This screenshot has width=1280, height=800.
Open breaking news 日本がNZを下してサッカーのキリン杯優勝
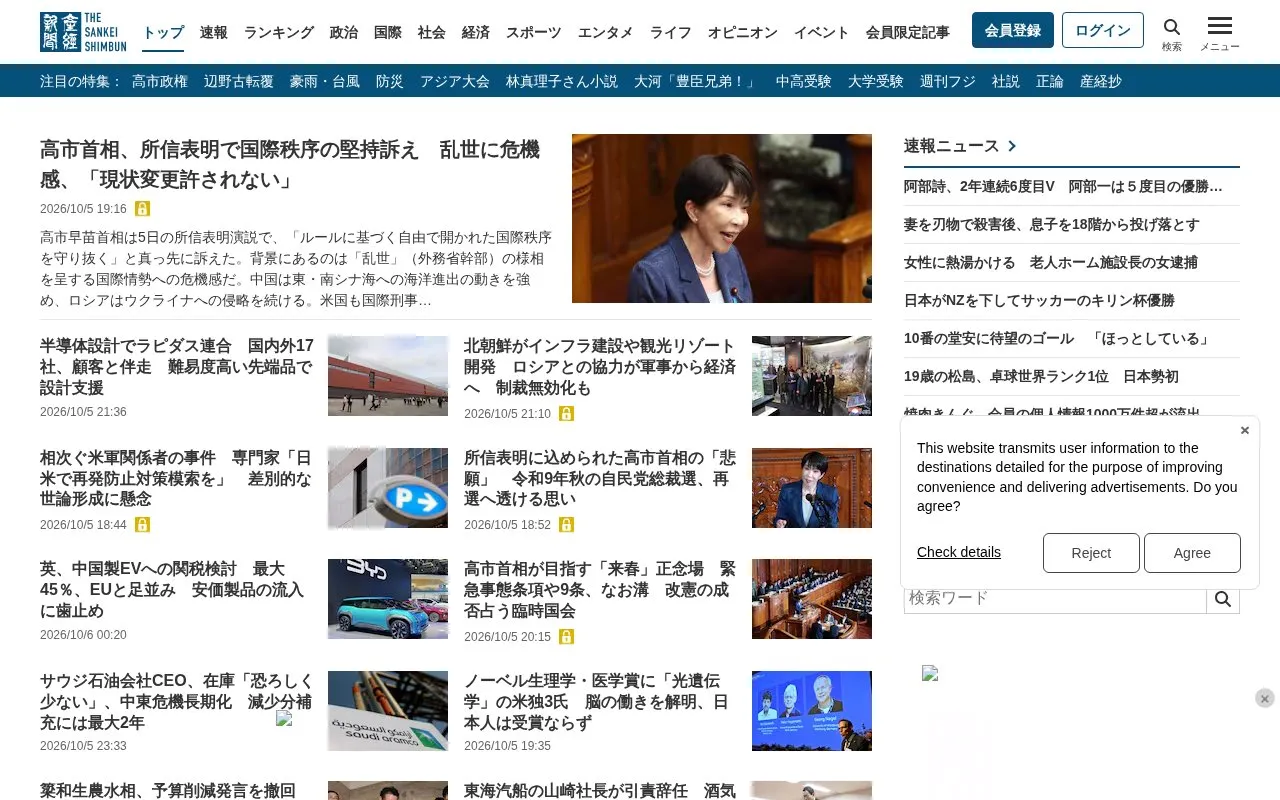point(1039,300)
